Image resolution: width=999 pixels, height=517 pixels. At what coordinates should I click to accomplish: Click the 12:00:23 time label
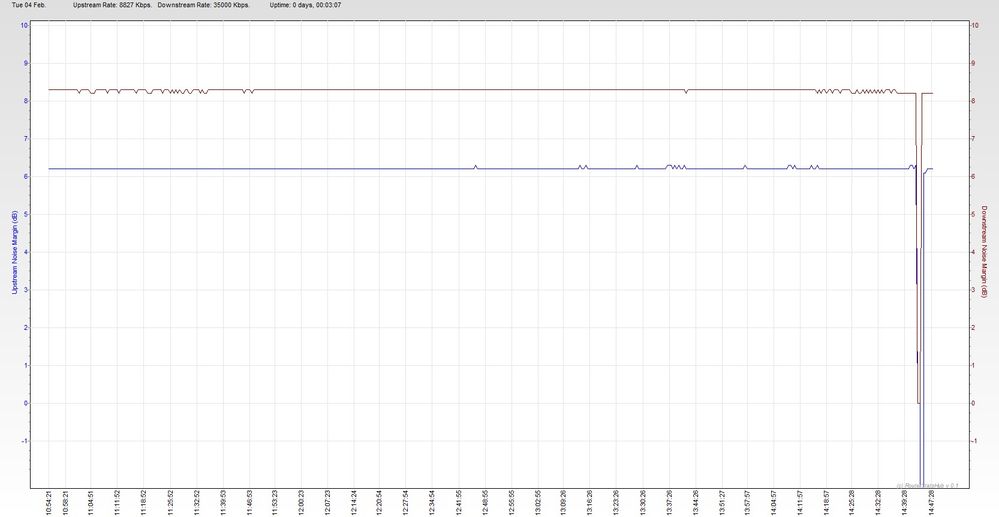point(301,503)
